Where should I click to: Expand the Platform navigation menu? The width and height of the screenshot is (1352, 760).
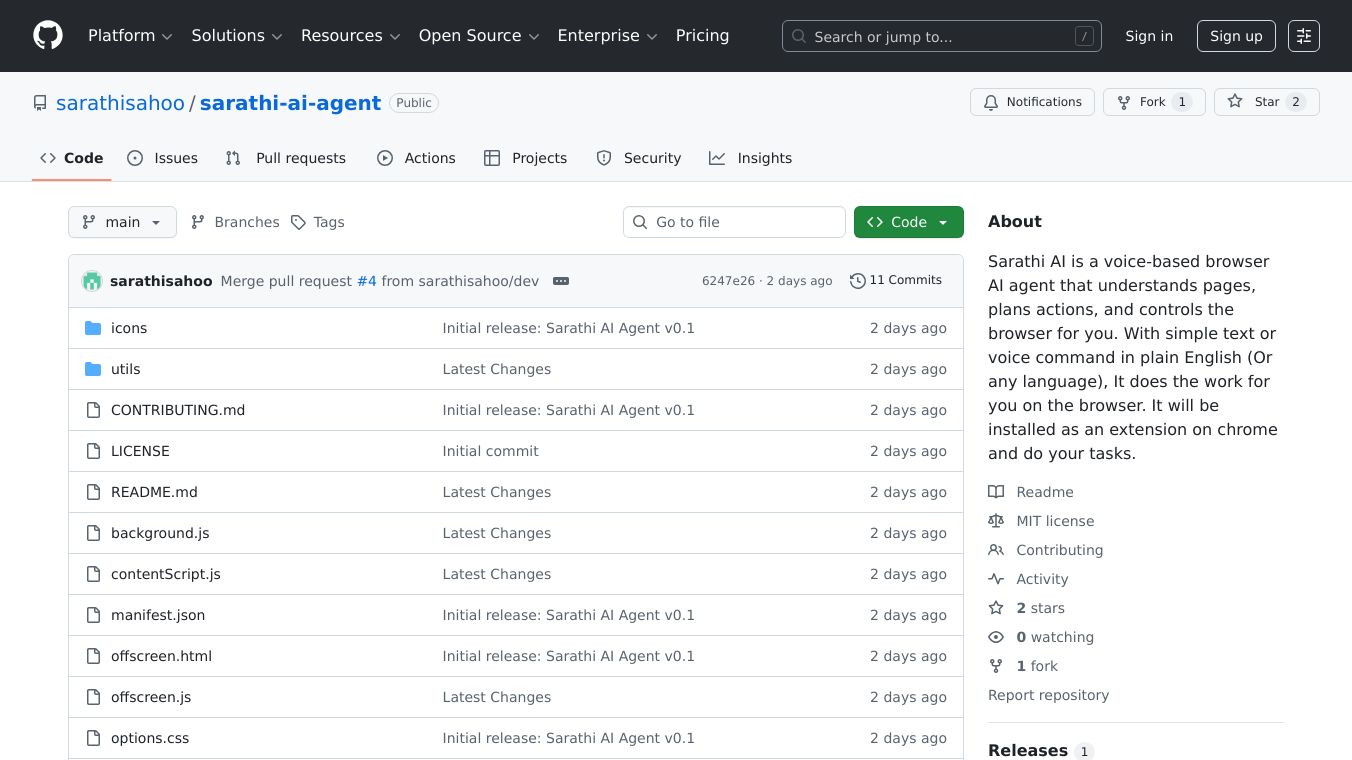click(x=130, y=36)
